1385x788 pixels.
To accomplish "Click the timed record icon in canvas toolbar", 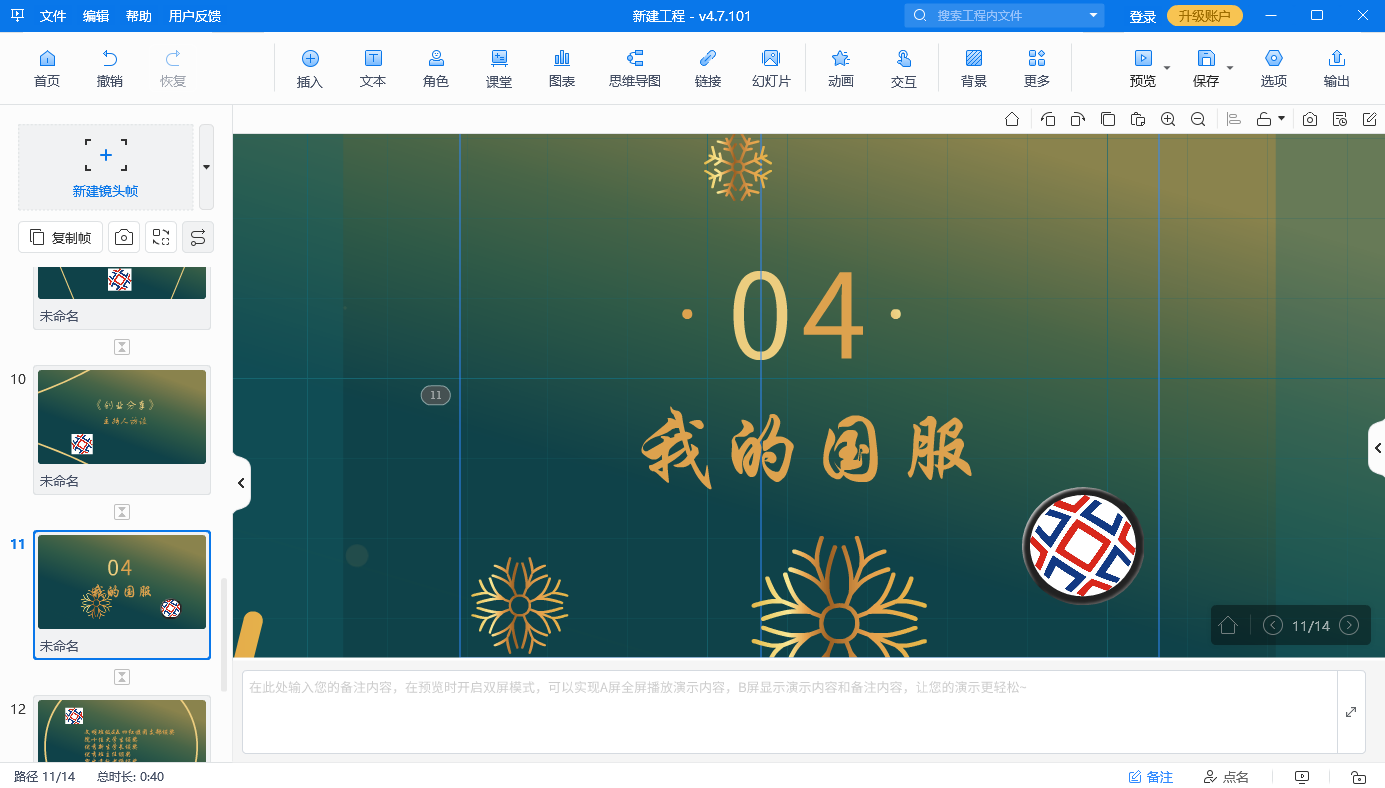I will coord(1340,119).
